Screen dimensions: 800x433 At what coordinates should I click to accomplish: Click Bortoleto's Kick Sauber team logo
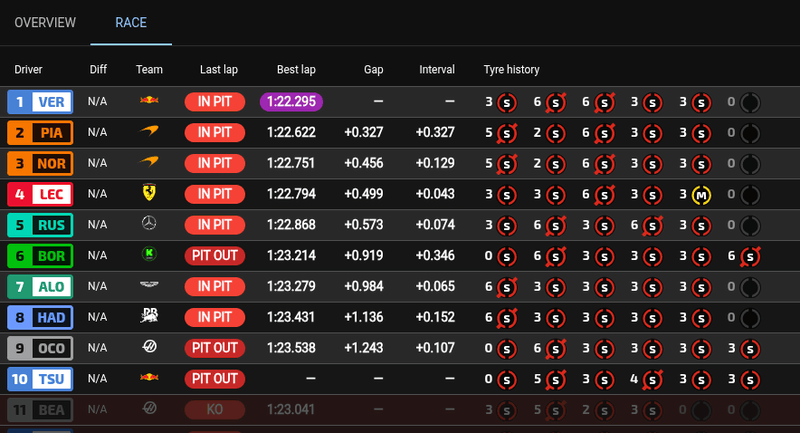(x=149, y=255)
